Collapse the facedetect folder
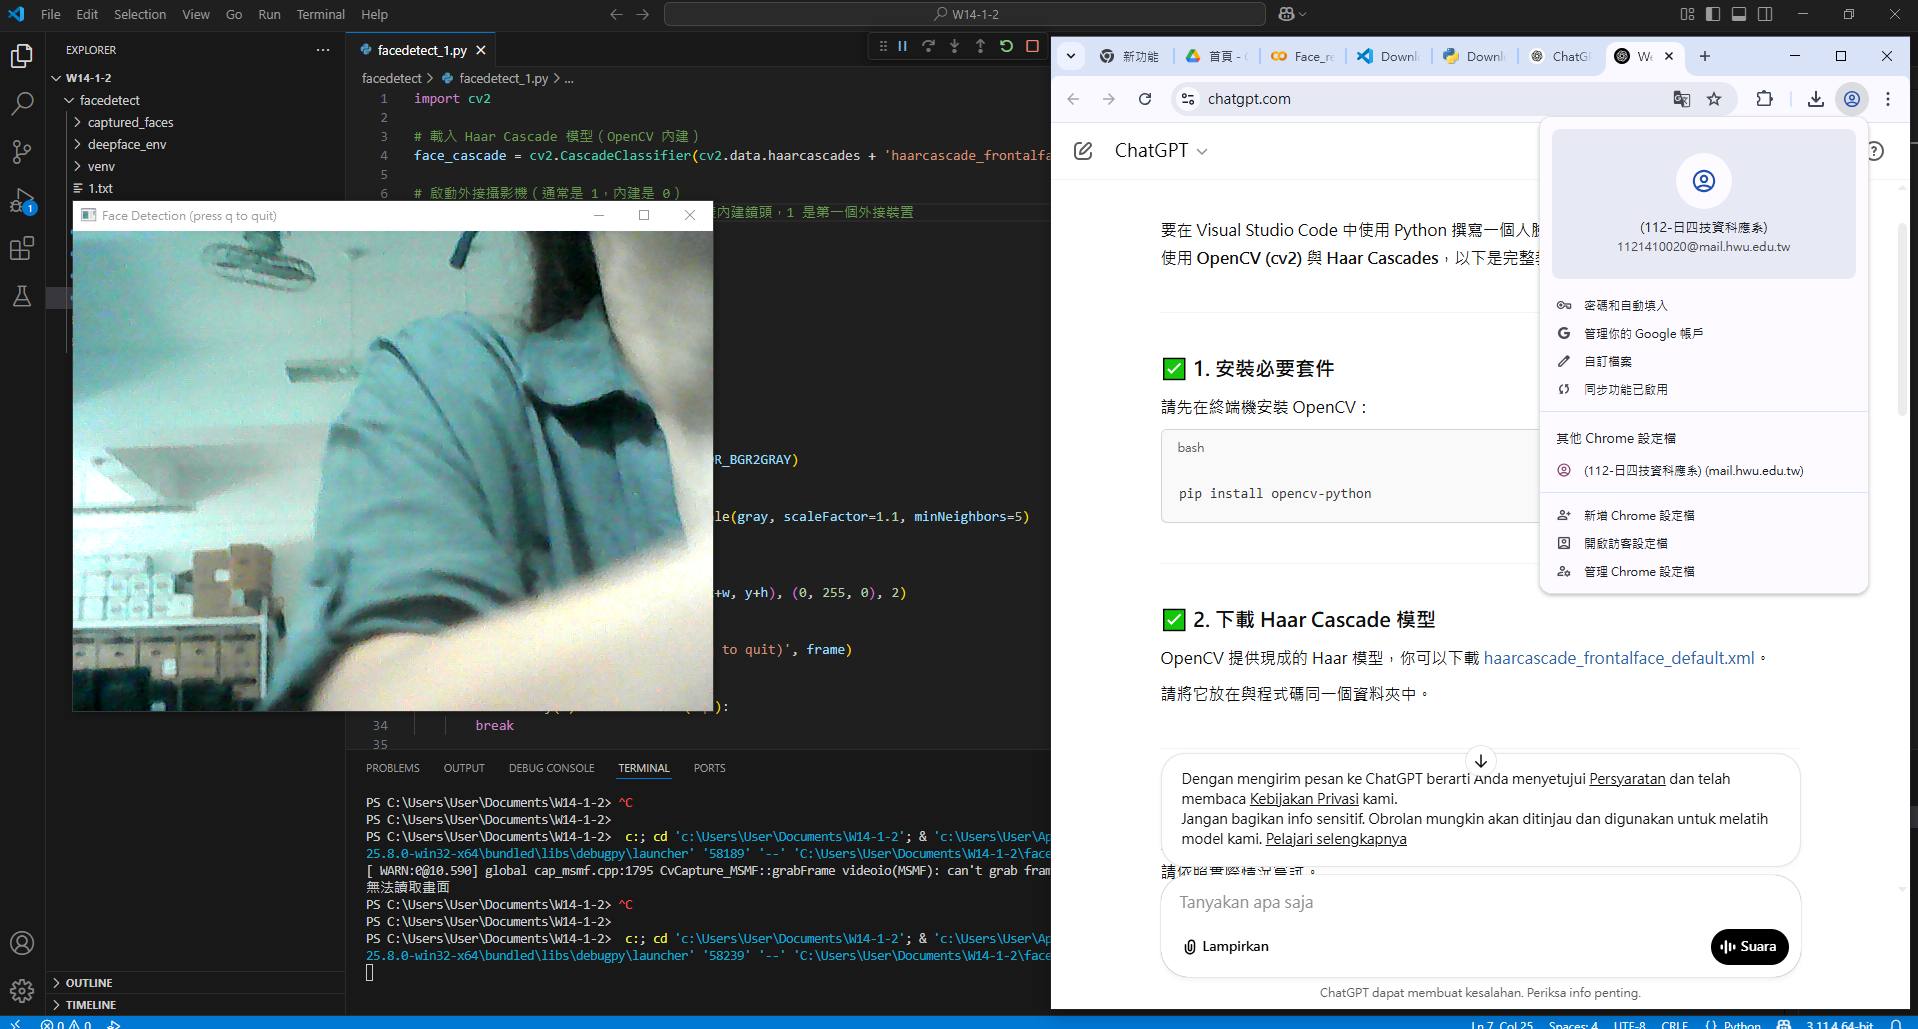 [x=109, y=100]
